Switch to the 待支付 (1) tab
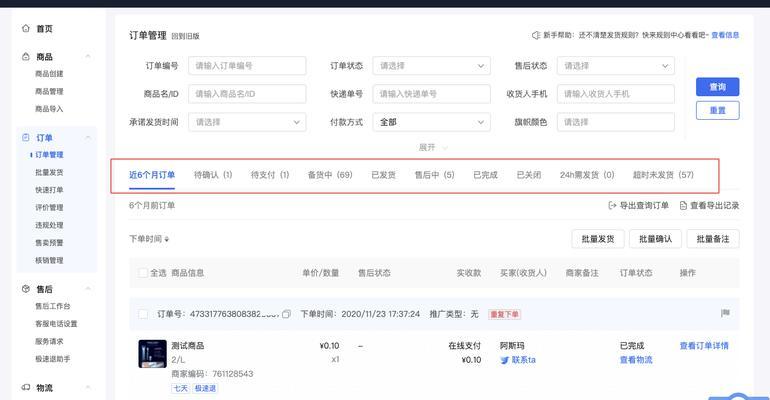This screenshot has height=400, width=770. click(270, 175)
